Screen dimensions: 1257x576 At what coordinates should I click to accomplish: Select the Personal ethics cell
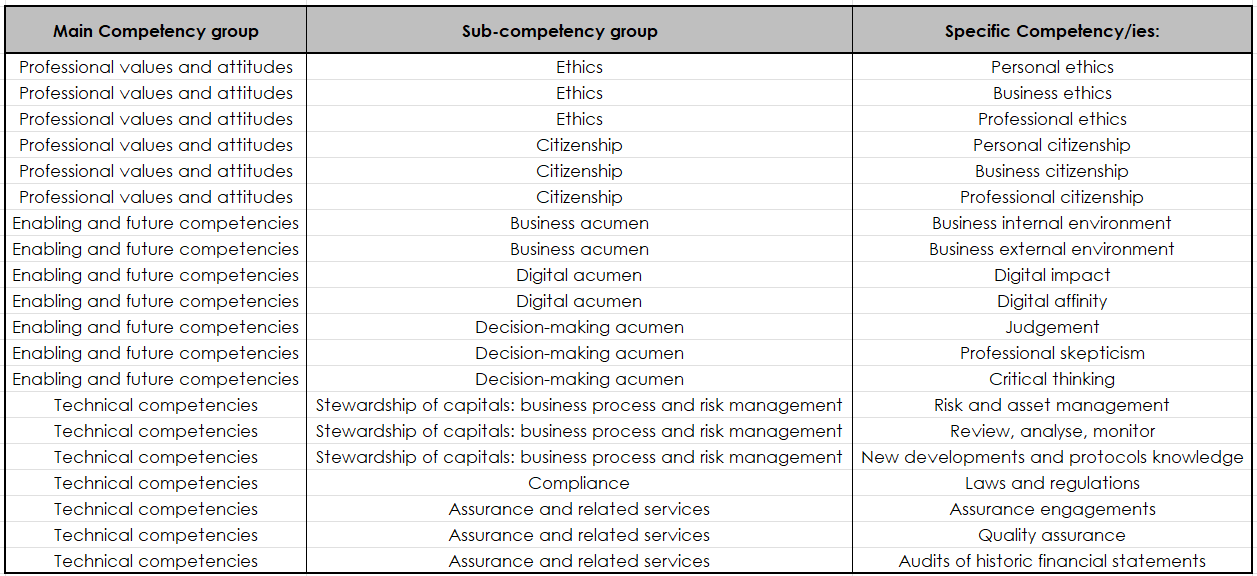(x=1052, y=67)
